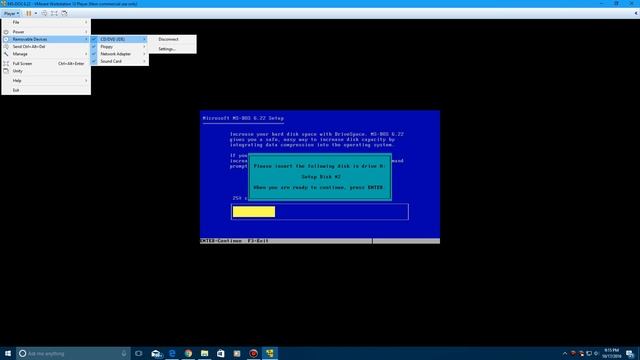Open the clock and date display
The width and height of the screenshot is (640, 360).
click(611, 353)
